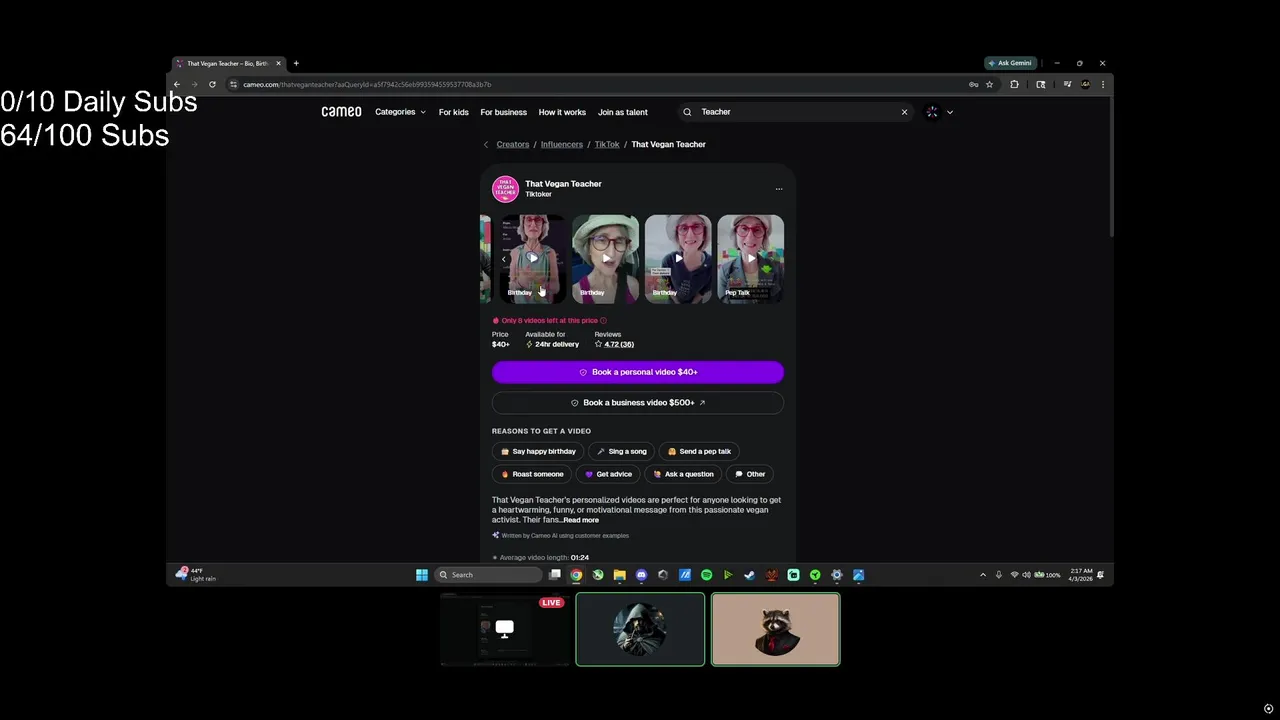Book a personal video $40+
1280x720 pixels.
tap(638, 372)
